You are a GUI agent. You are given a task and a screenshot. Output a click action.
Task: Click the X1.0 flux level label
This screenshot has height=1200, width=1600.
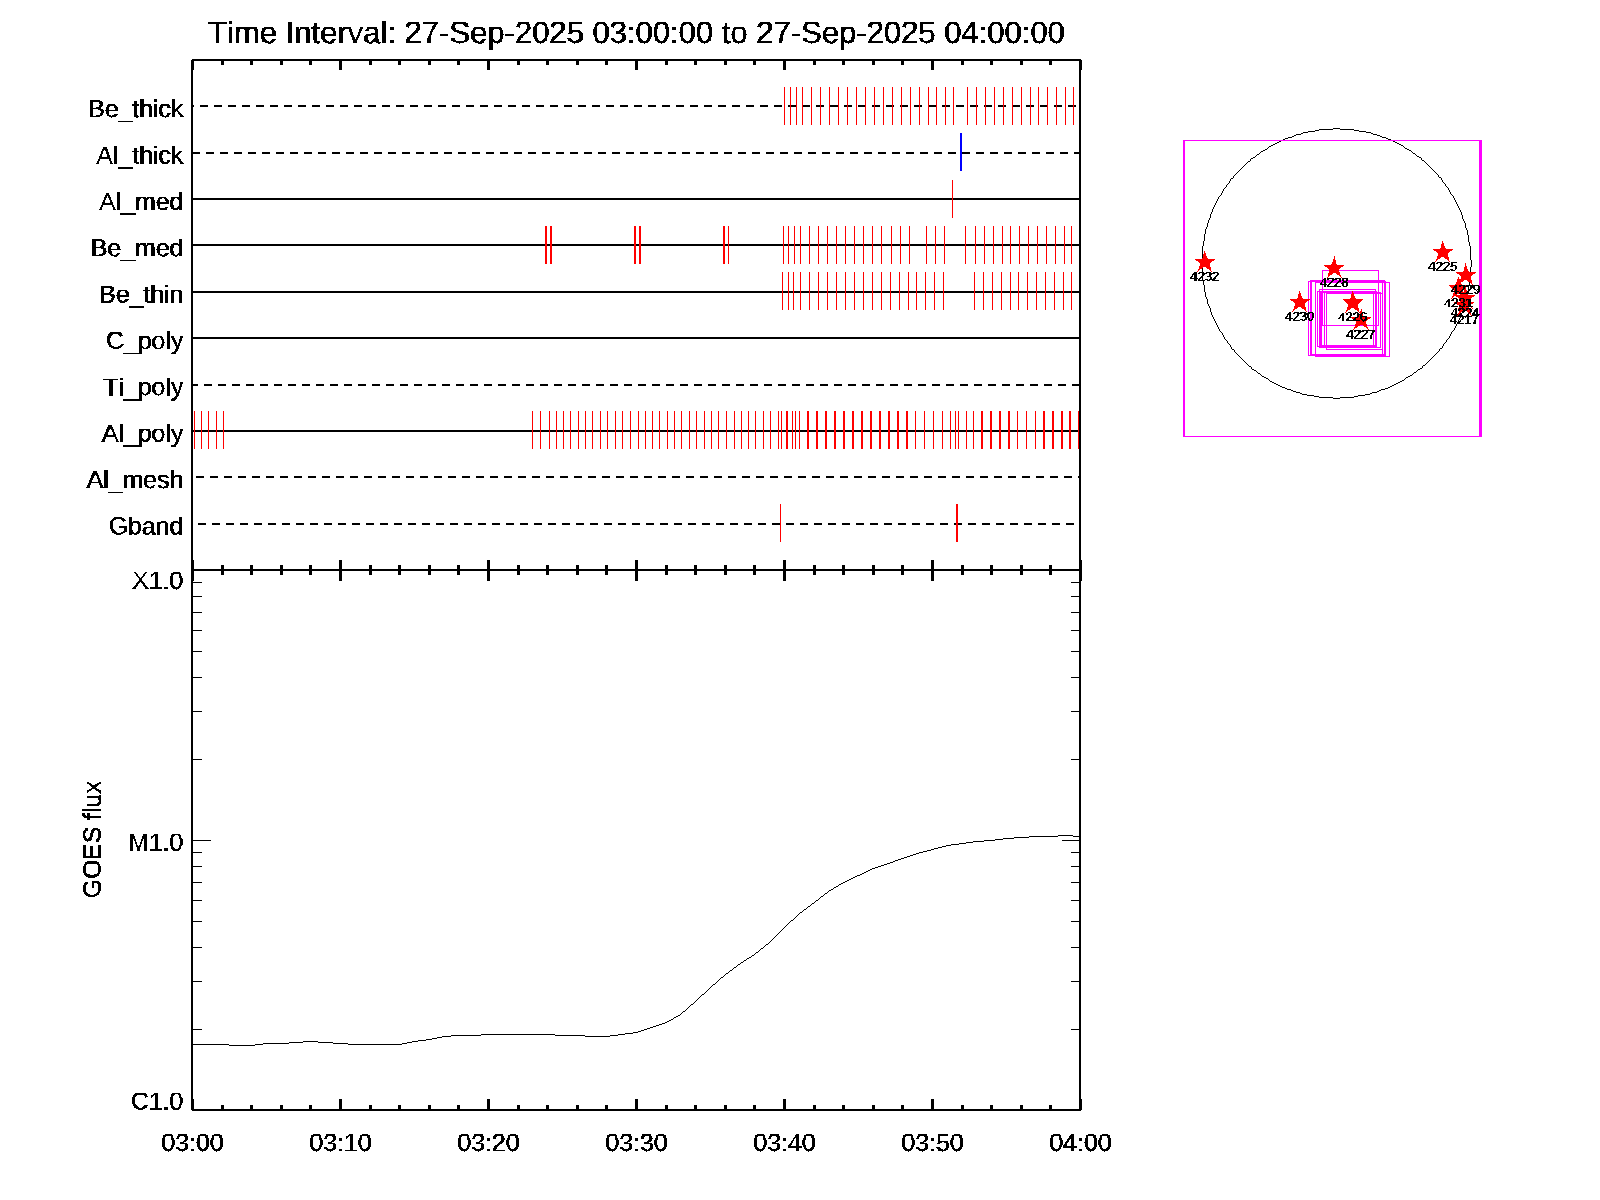[158, 581]
